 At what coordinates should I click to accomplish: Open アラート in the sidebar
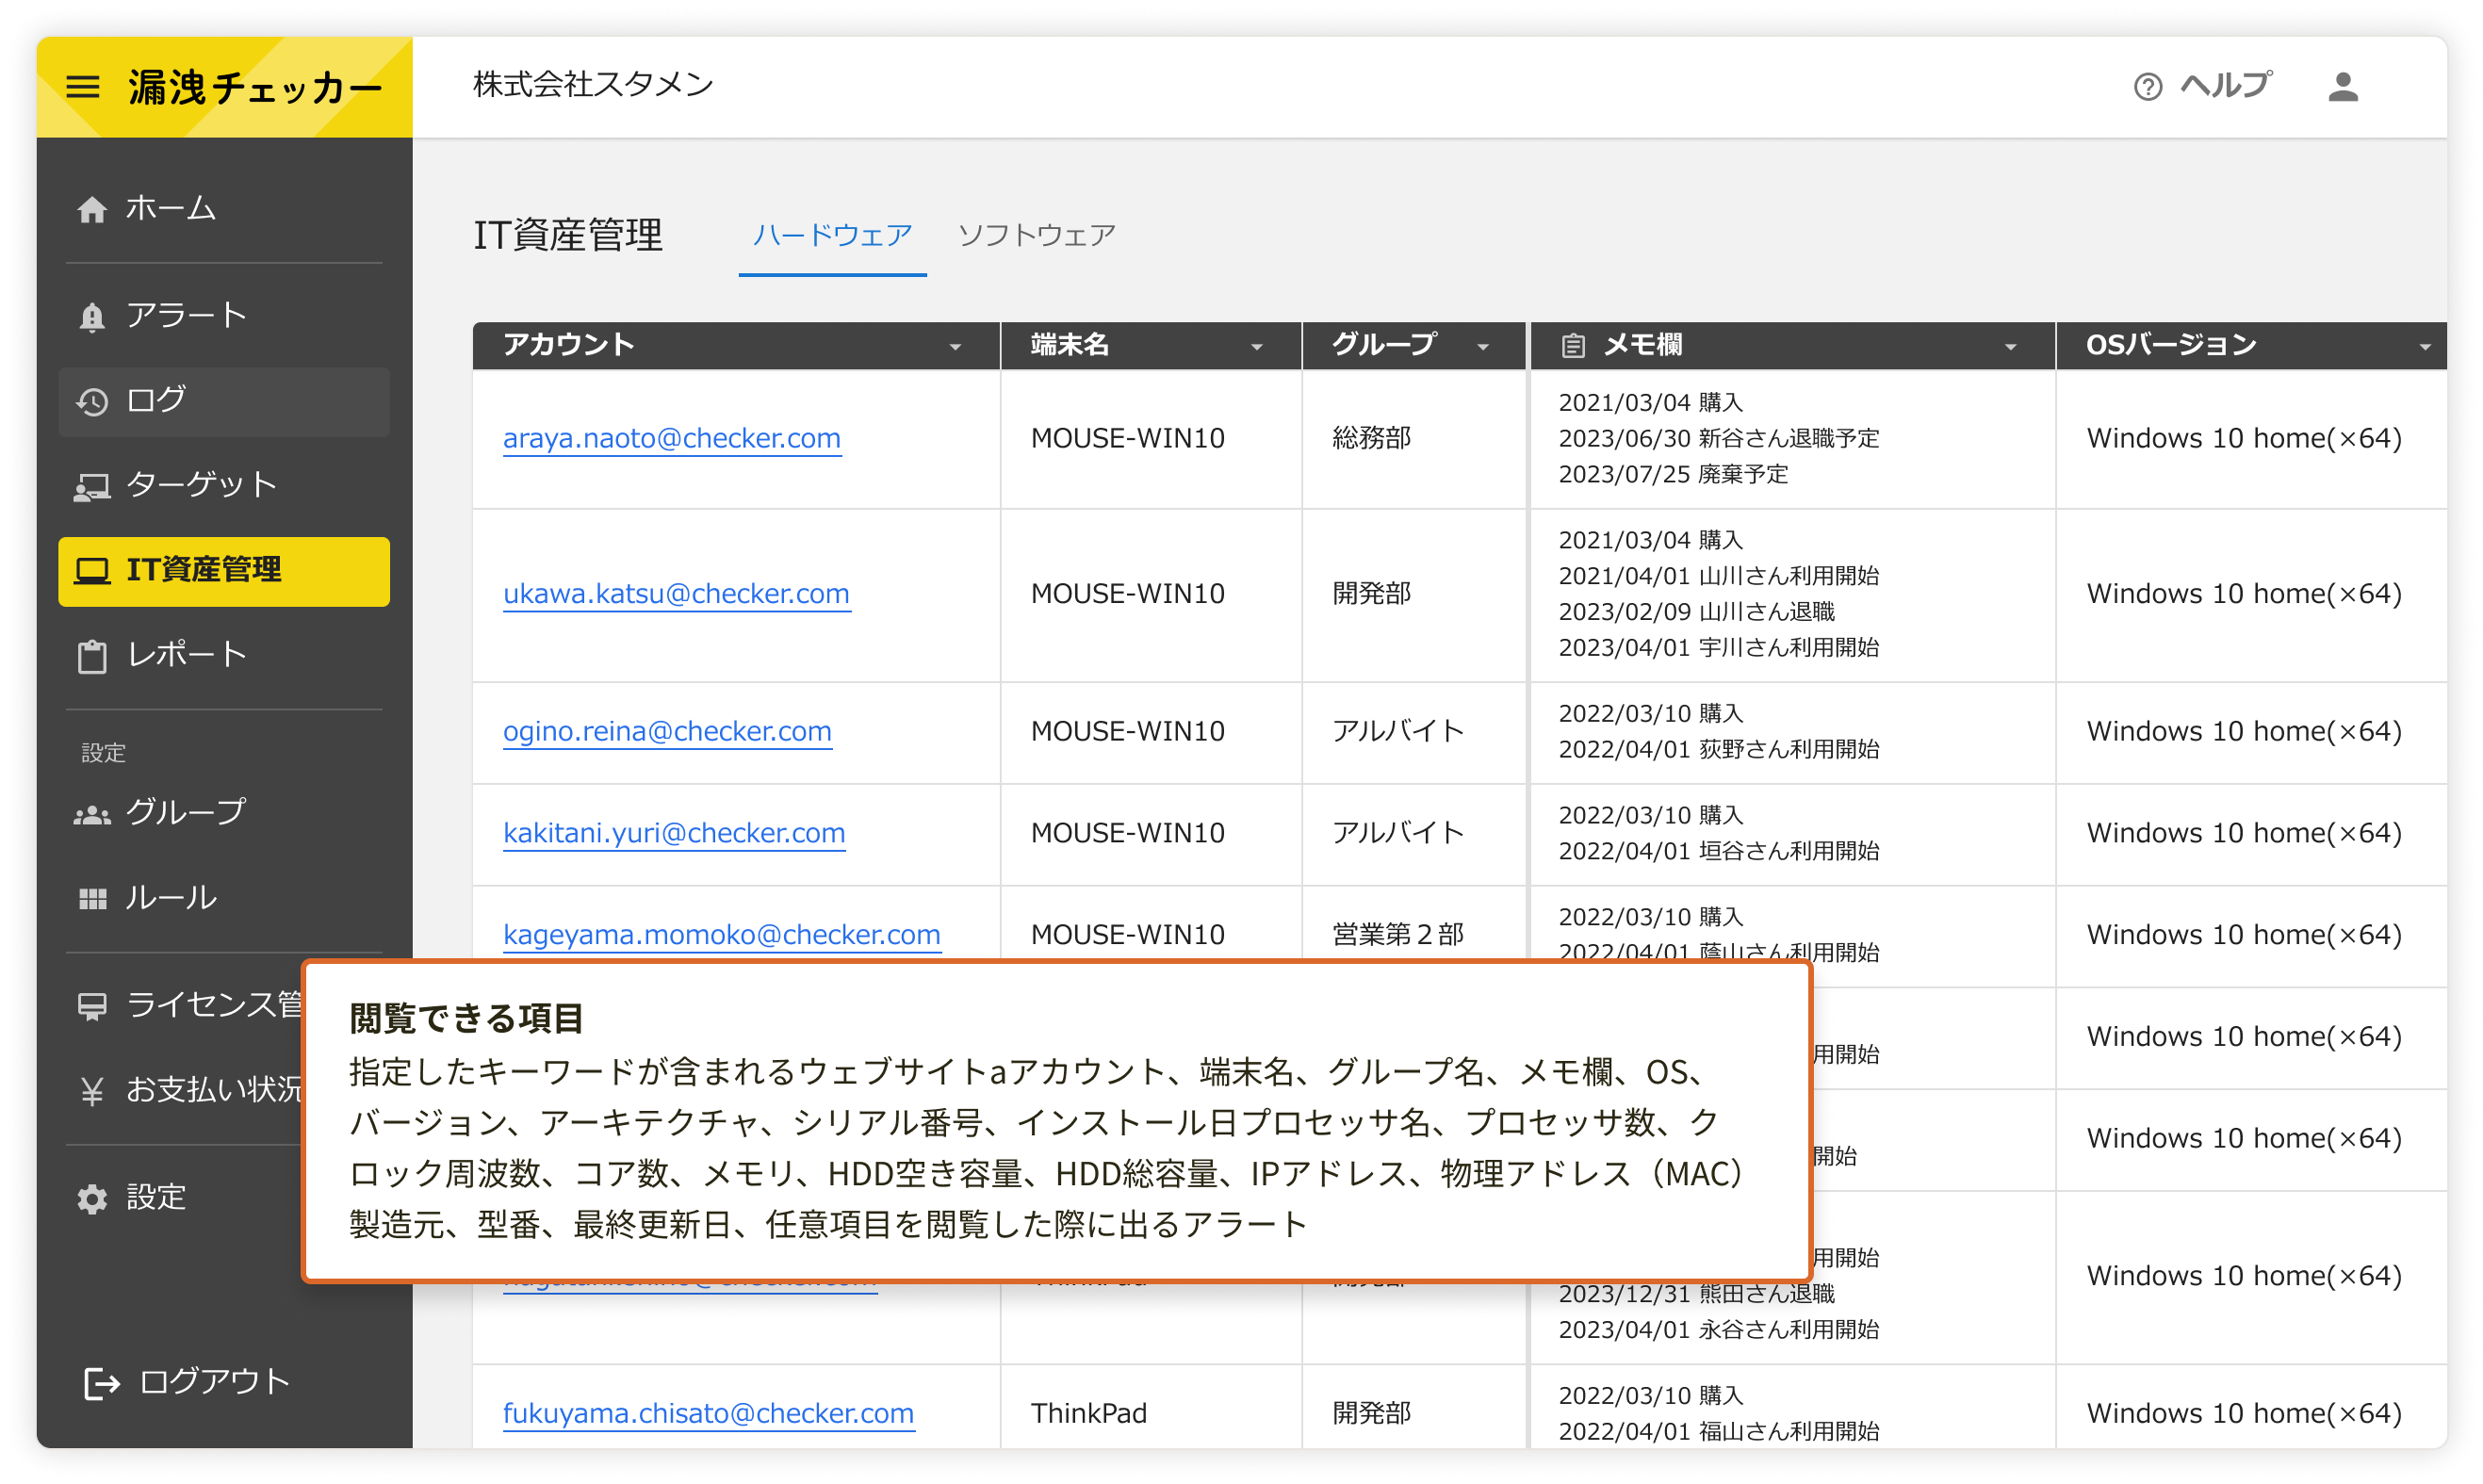224,316
